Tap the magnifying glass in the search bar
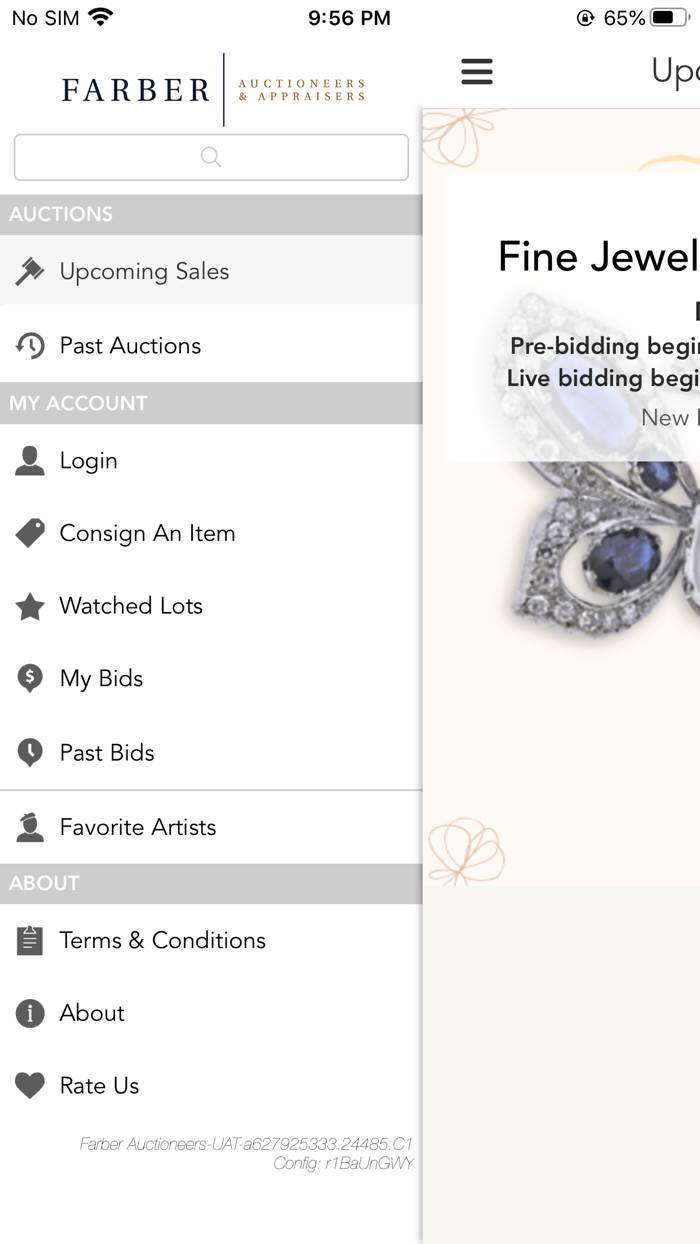This screenshot has width=700, height=1244. pos(210,157)
